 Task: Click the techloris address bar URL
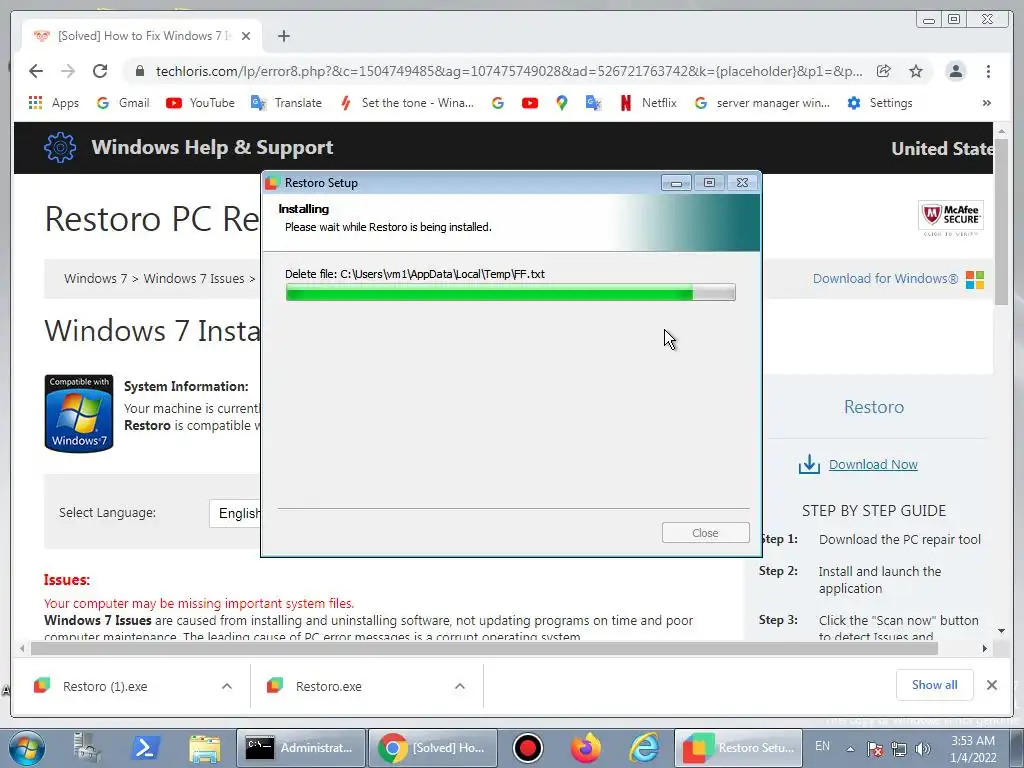pos(509,71)
